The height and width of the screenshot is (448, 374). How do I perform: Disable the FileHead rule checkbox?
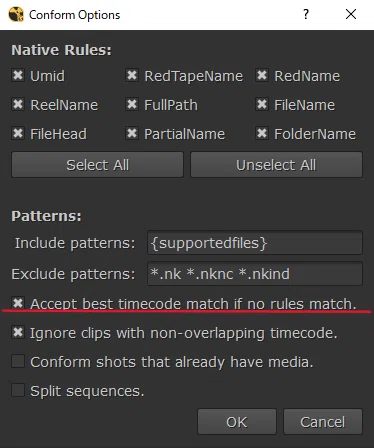18,133
